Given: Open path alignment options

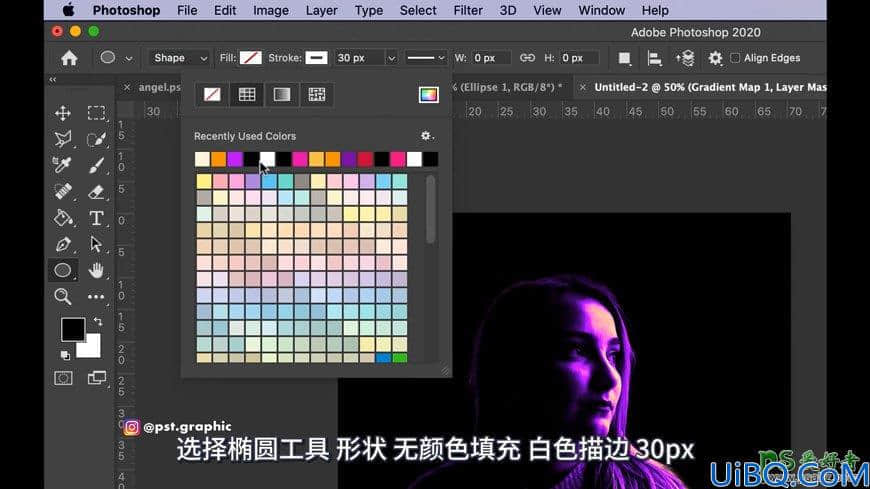Looking at the screenshot, I should 655,58.
